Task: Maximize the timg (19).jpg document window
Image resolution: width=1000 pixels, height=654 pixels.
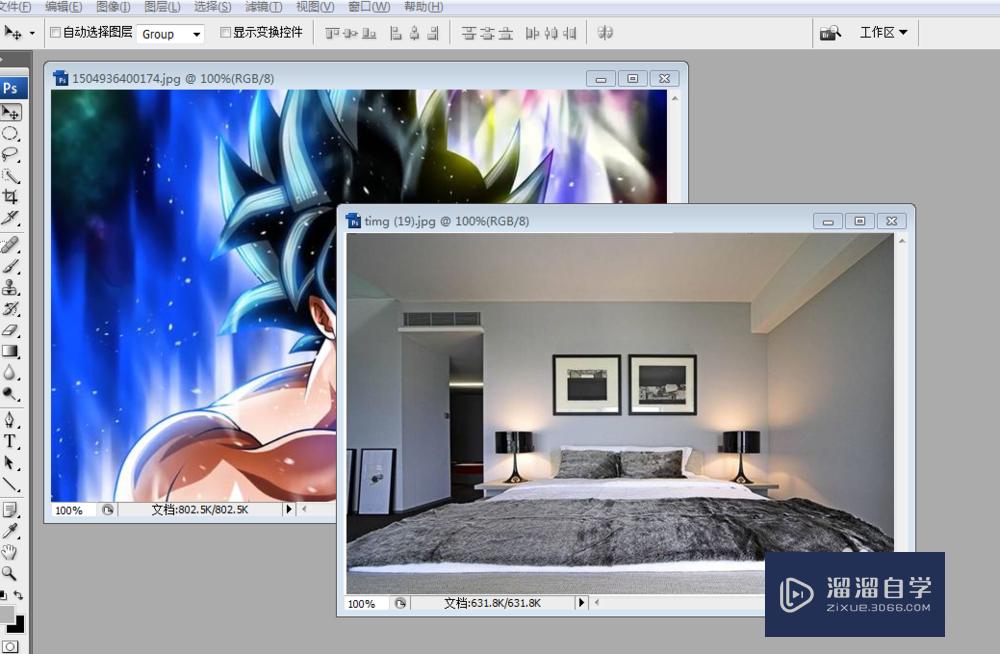Action: tap(860, 221)
